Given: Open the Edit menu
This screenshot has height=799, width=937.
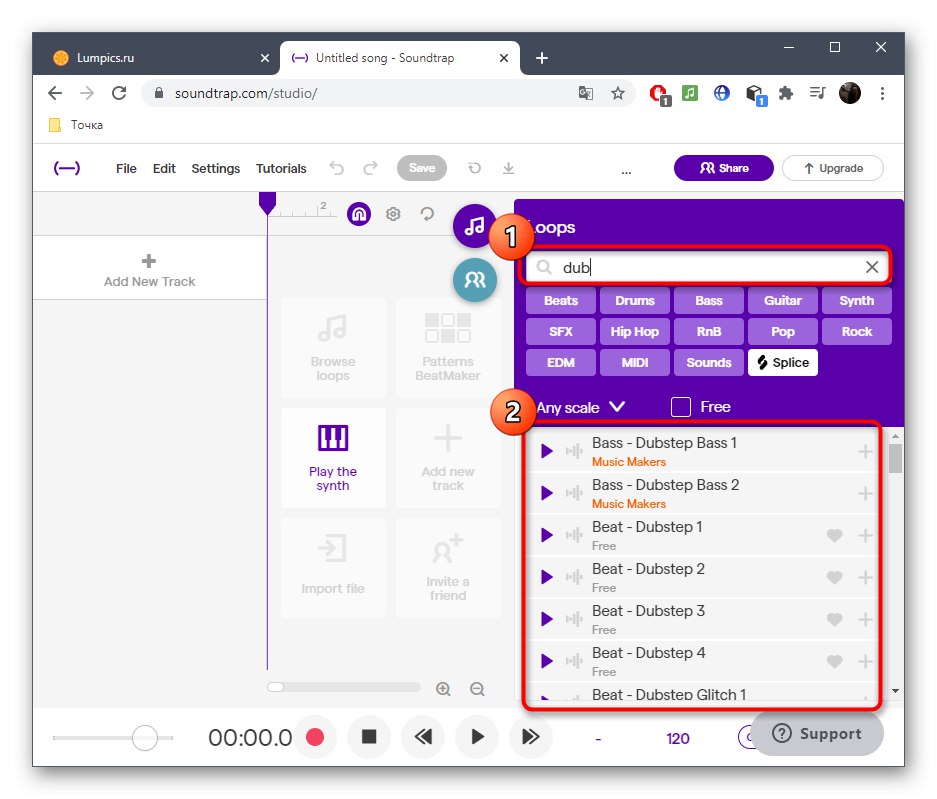Looking at the screenshot, I should 164,169.
